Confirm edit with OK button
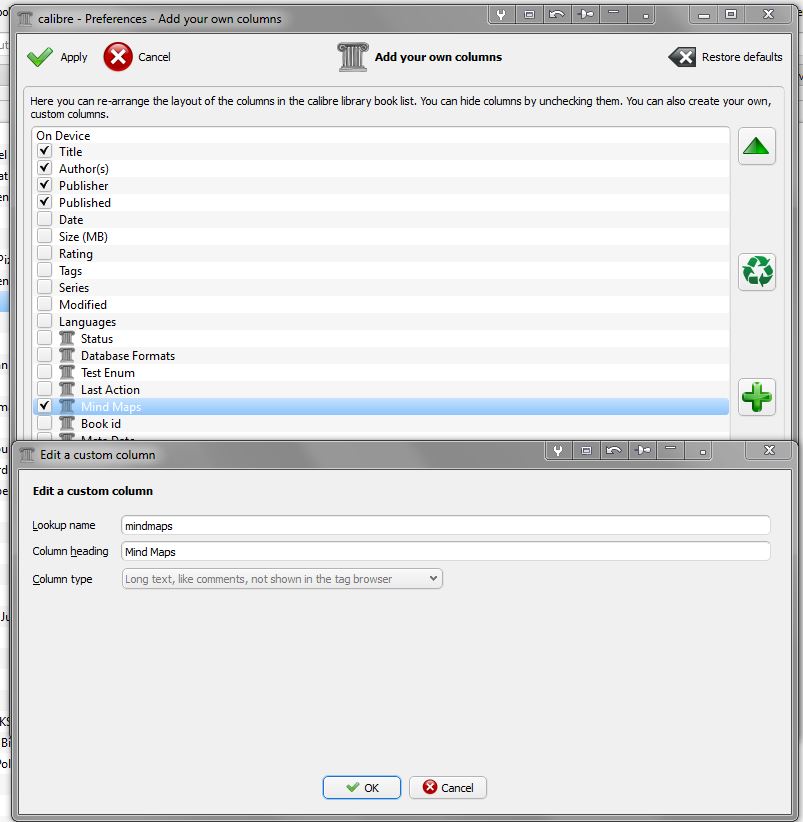Image resolution: width=803 pixels, height=822 pixels. click(x=362, y=787)
